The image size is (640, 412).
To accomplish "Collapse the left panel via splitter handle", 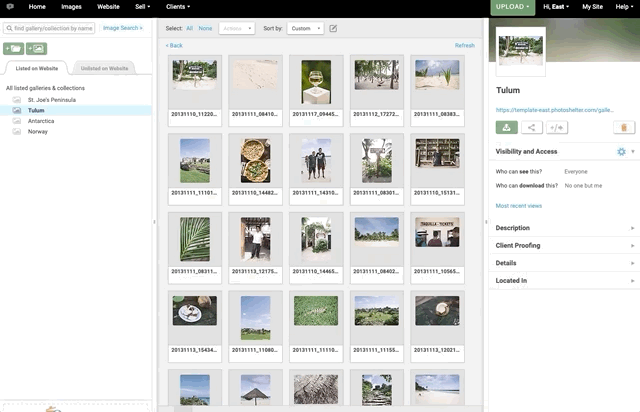I will [154, 222].
